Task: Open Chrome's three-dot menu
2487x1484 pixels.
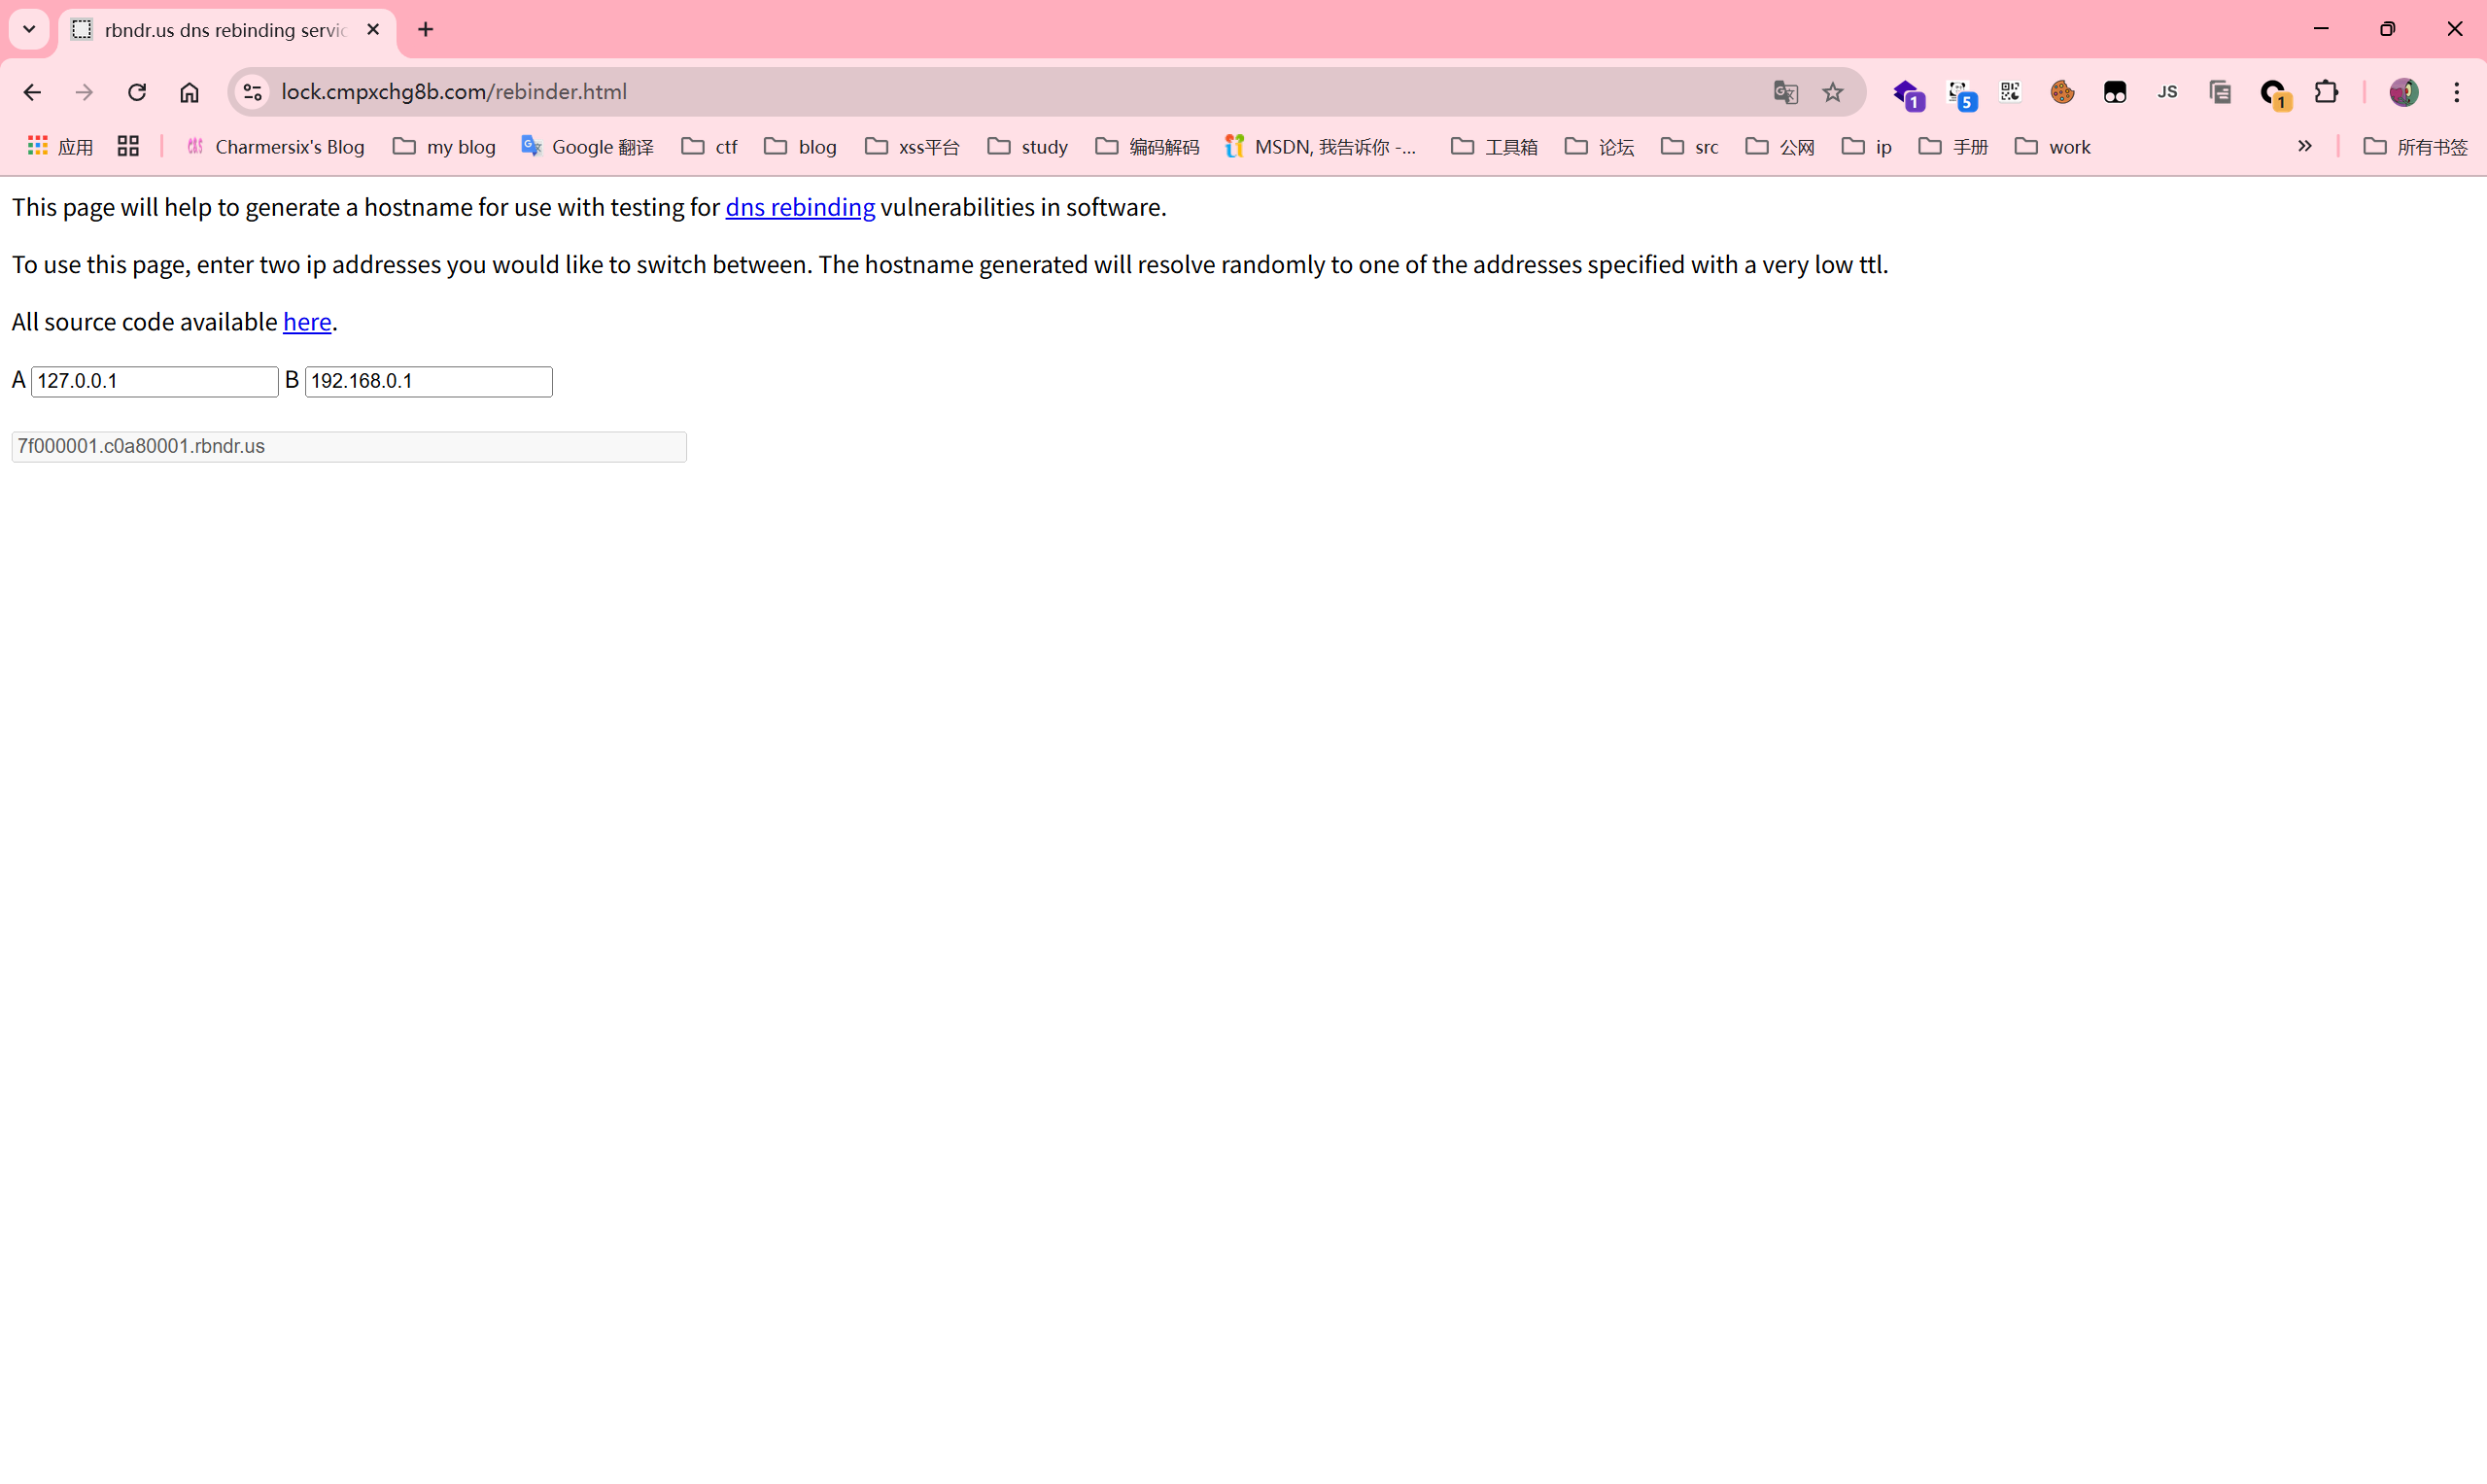Action: pyautogui.click(x=2456, y=92)
